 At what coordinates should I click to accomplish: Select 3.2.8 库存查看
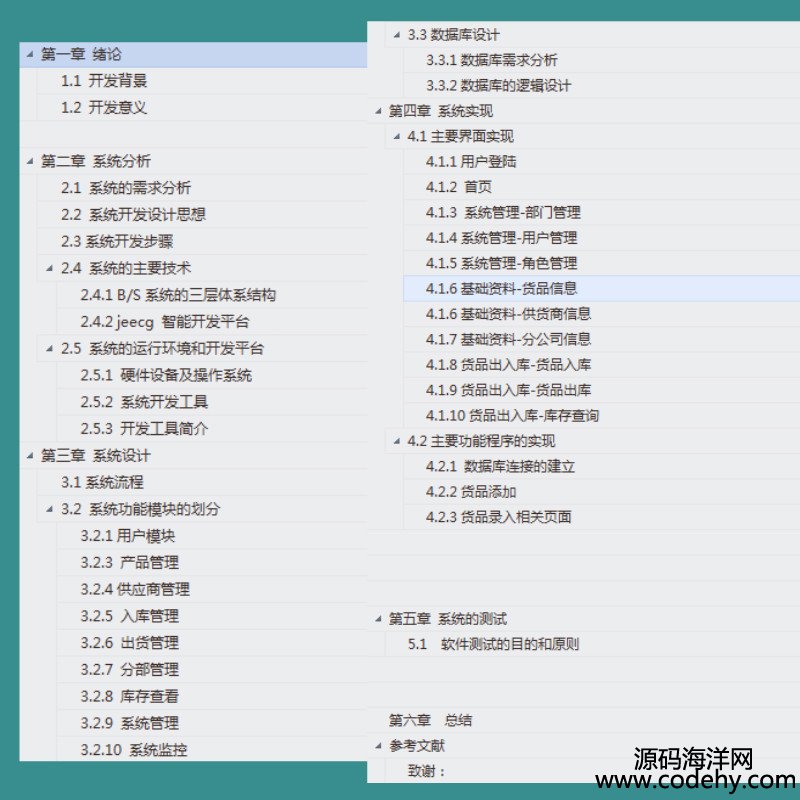(x=130, y=696)
